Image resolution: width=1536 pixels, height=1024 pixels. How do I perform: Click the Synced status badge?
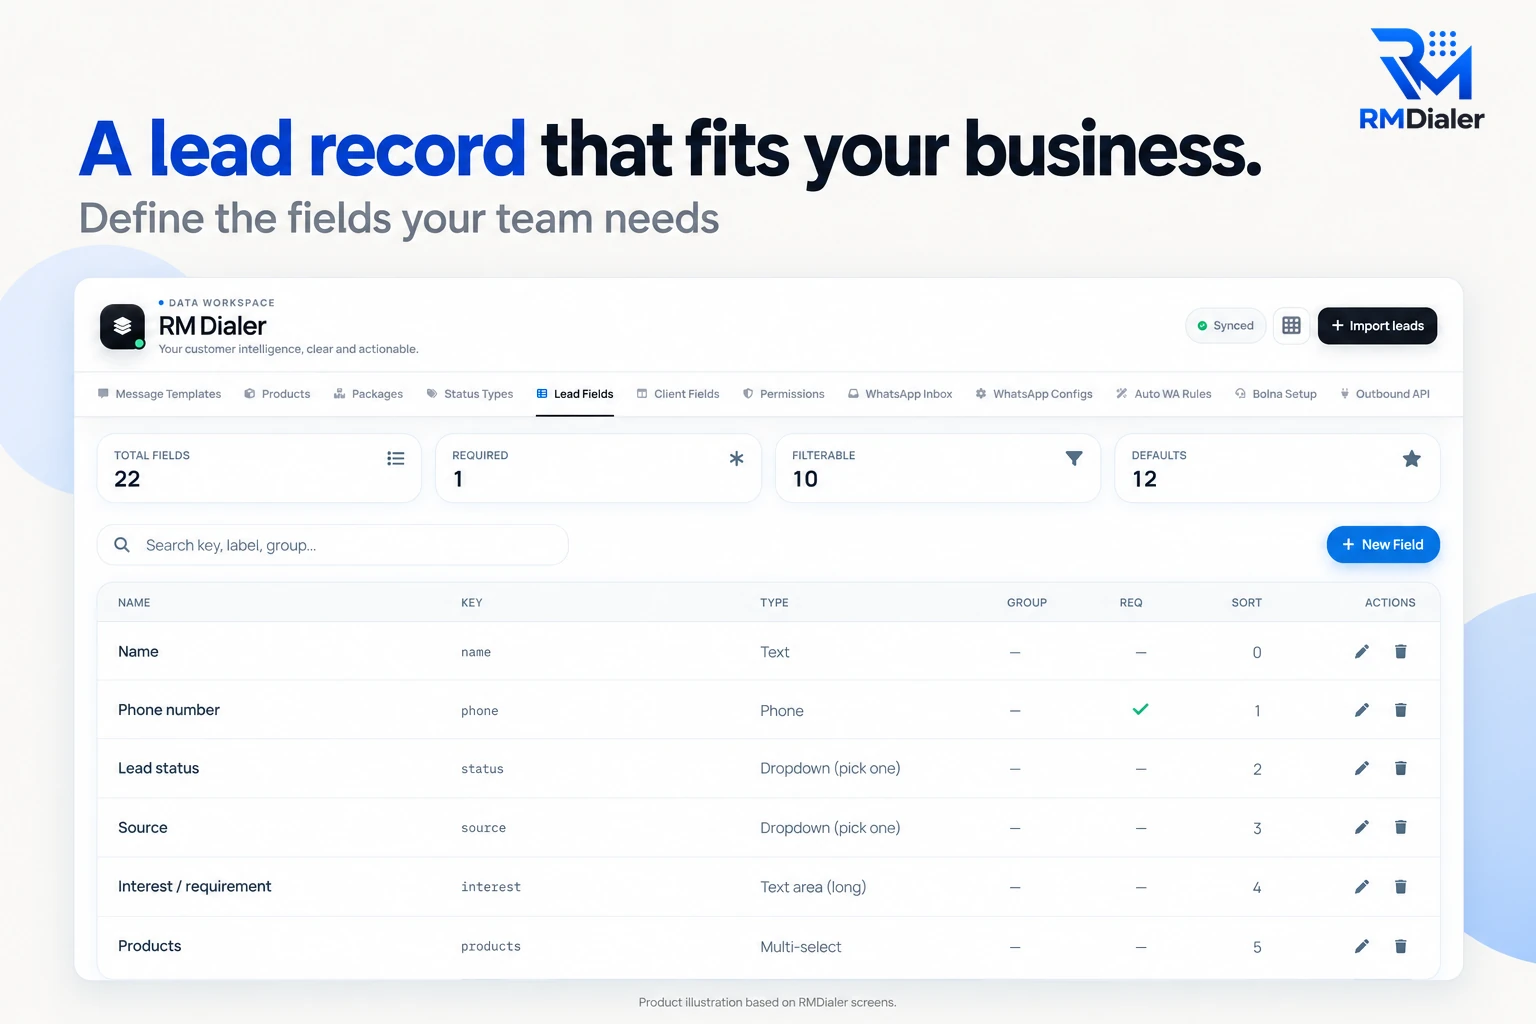1226,326
